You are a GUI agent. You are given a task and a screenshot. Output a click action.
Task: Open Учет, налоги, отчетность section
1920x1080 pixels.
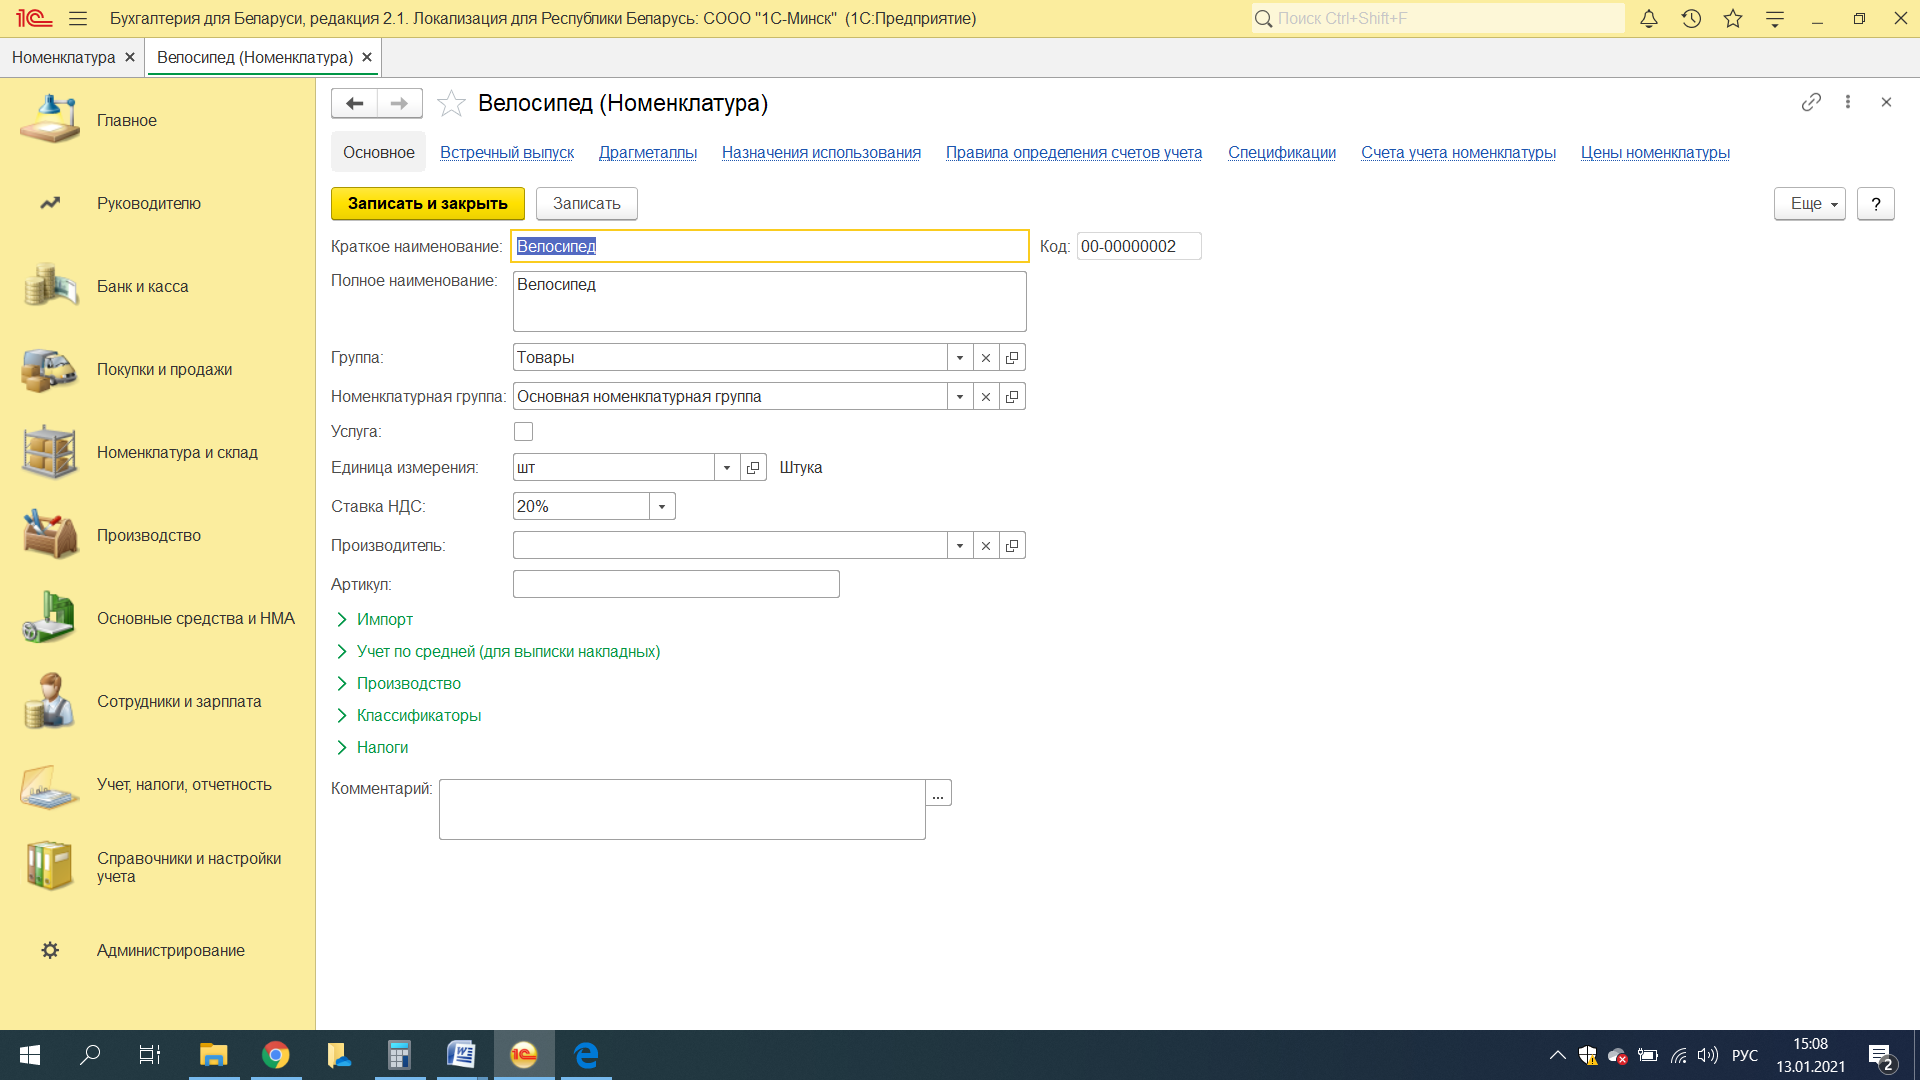pyautogui.click(x=184, y=784)
